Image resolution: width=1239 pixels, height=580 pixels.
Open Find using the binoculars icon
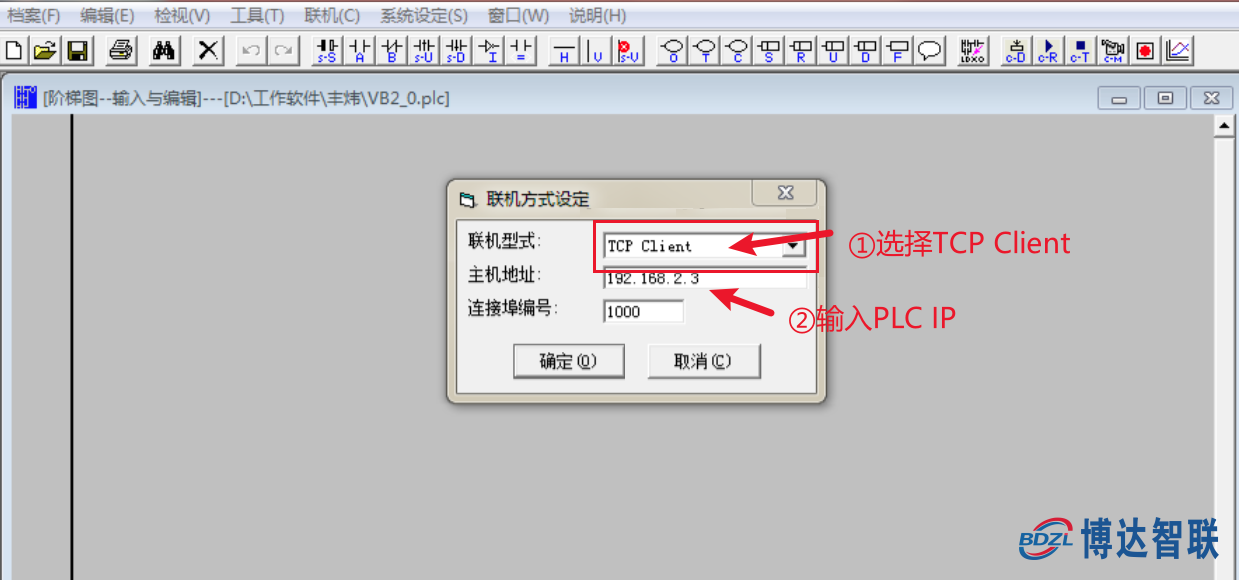[x=164, y=50]
